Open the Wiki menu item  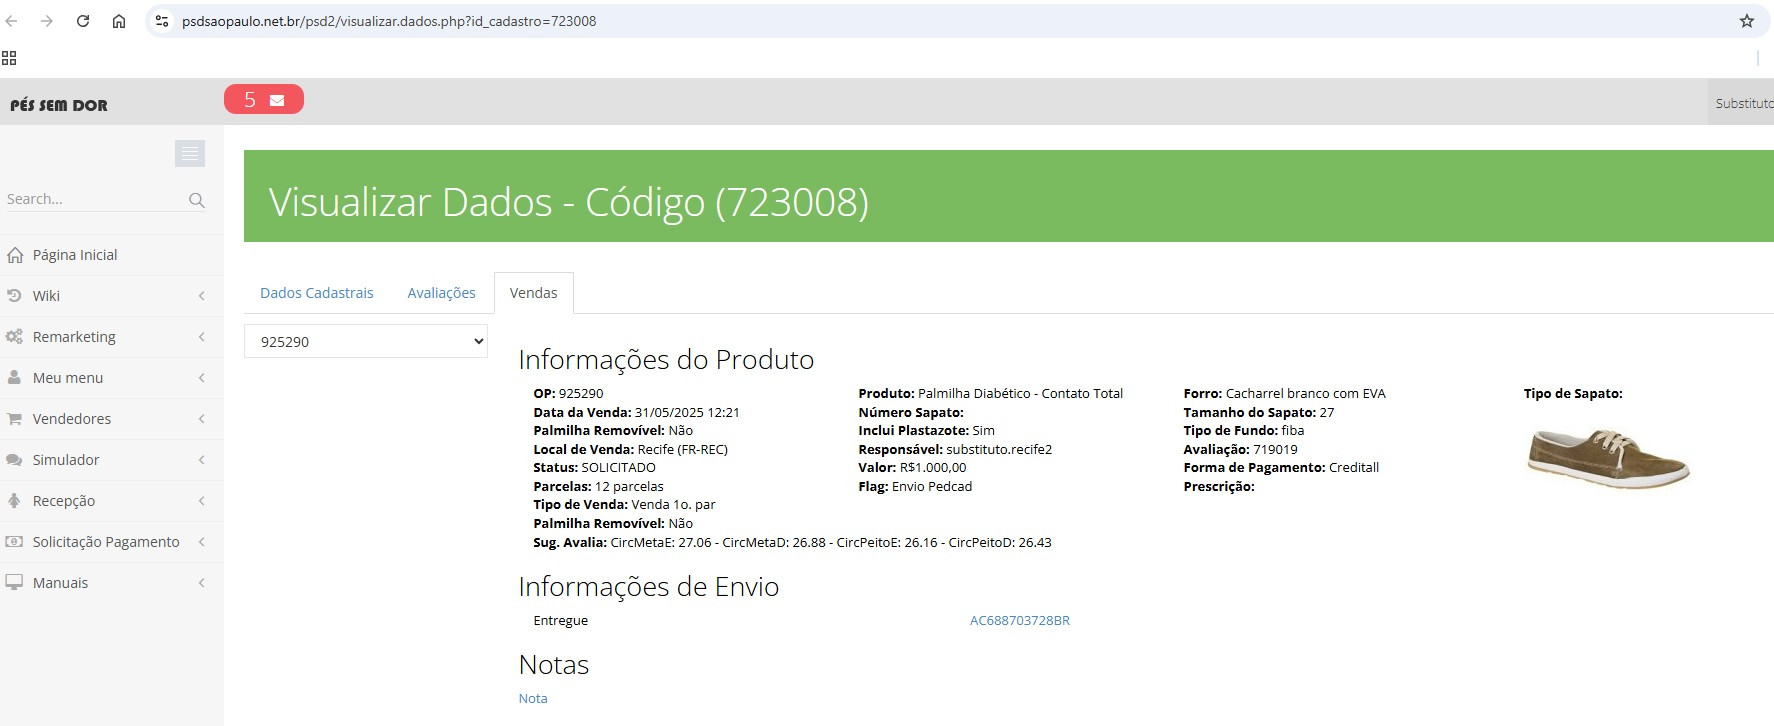click(111, 296)
